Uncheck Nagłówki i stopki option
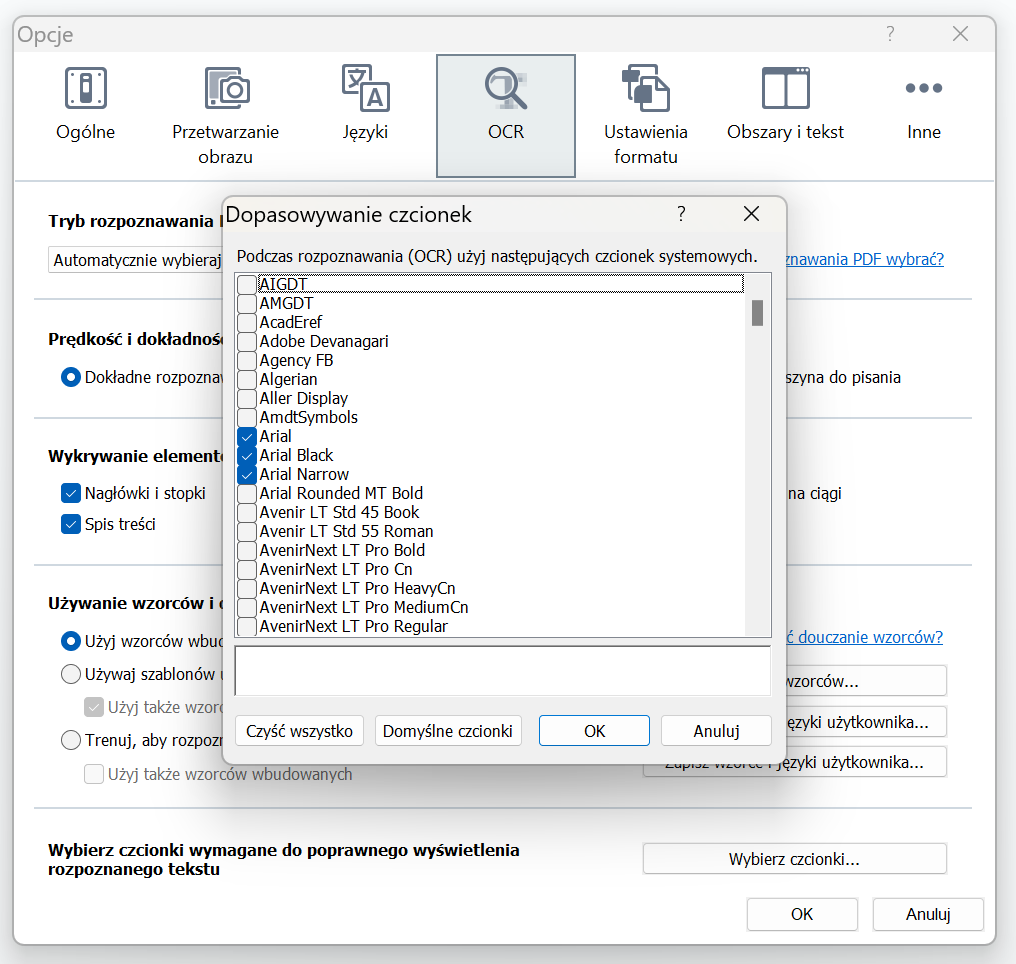 [x=71, y=493]
